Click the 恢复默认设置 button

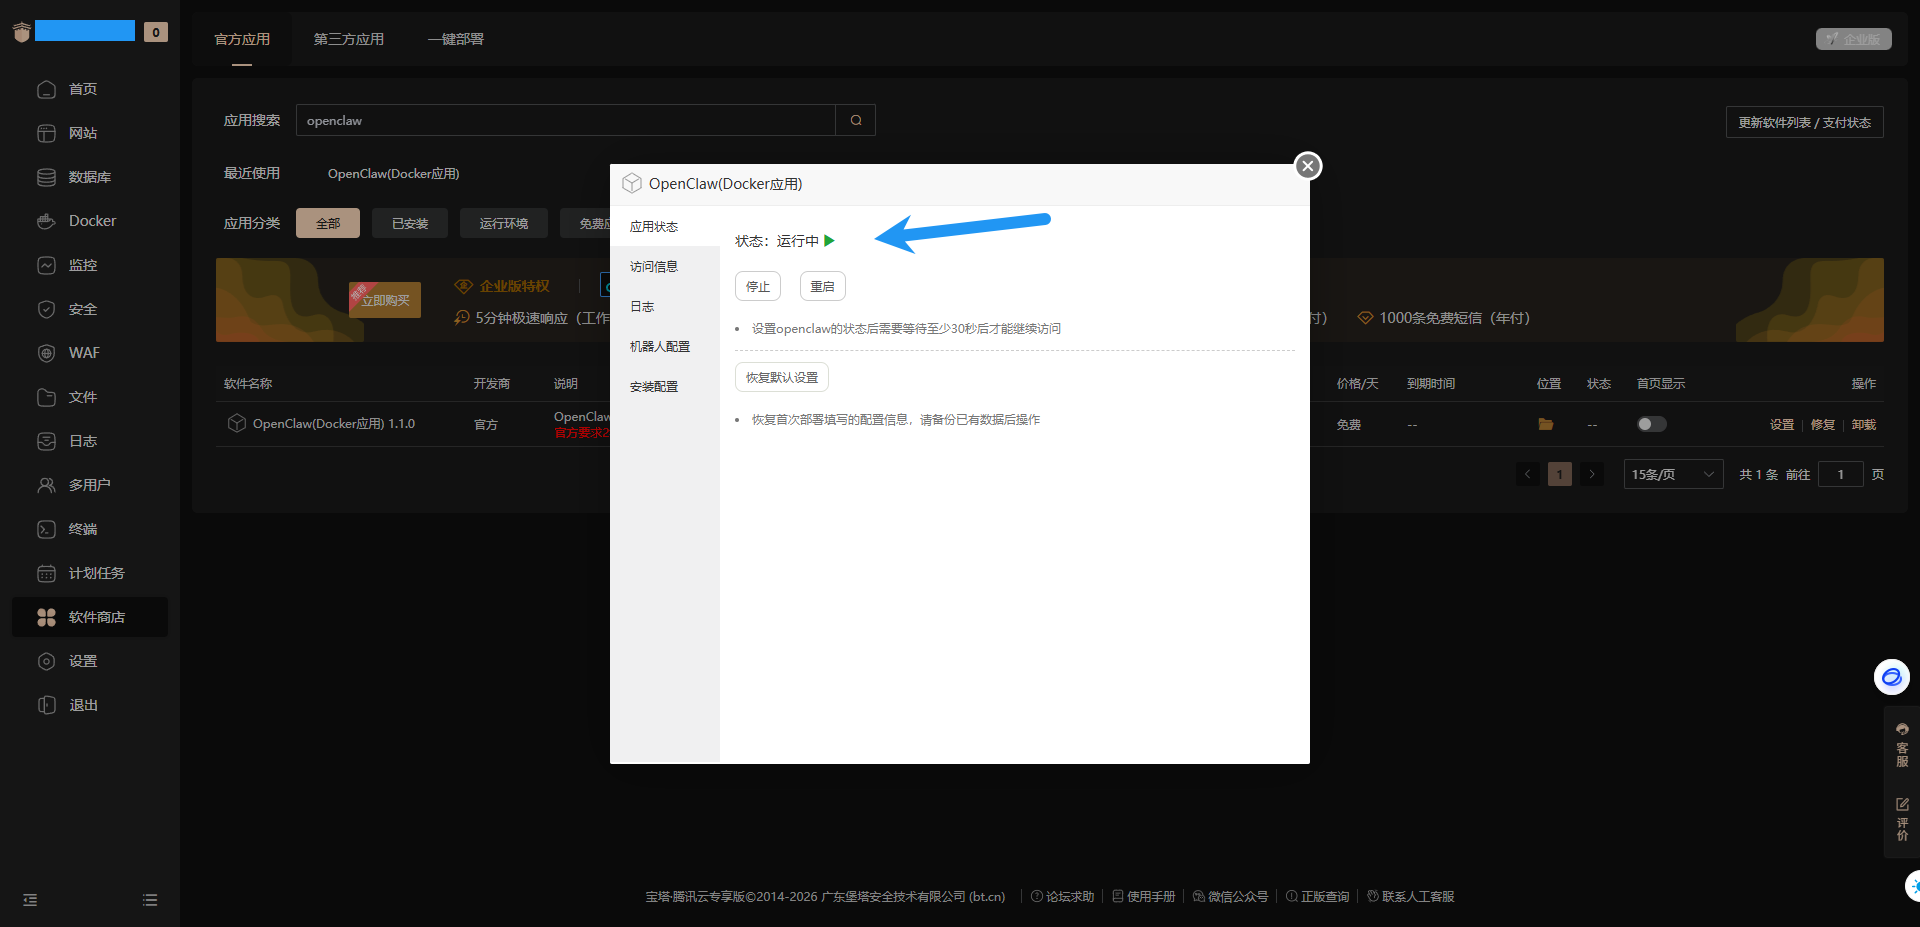point(781,377)
